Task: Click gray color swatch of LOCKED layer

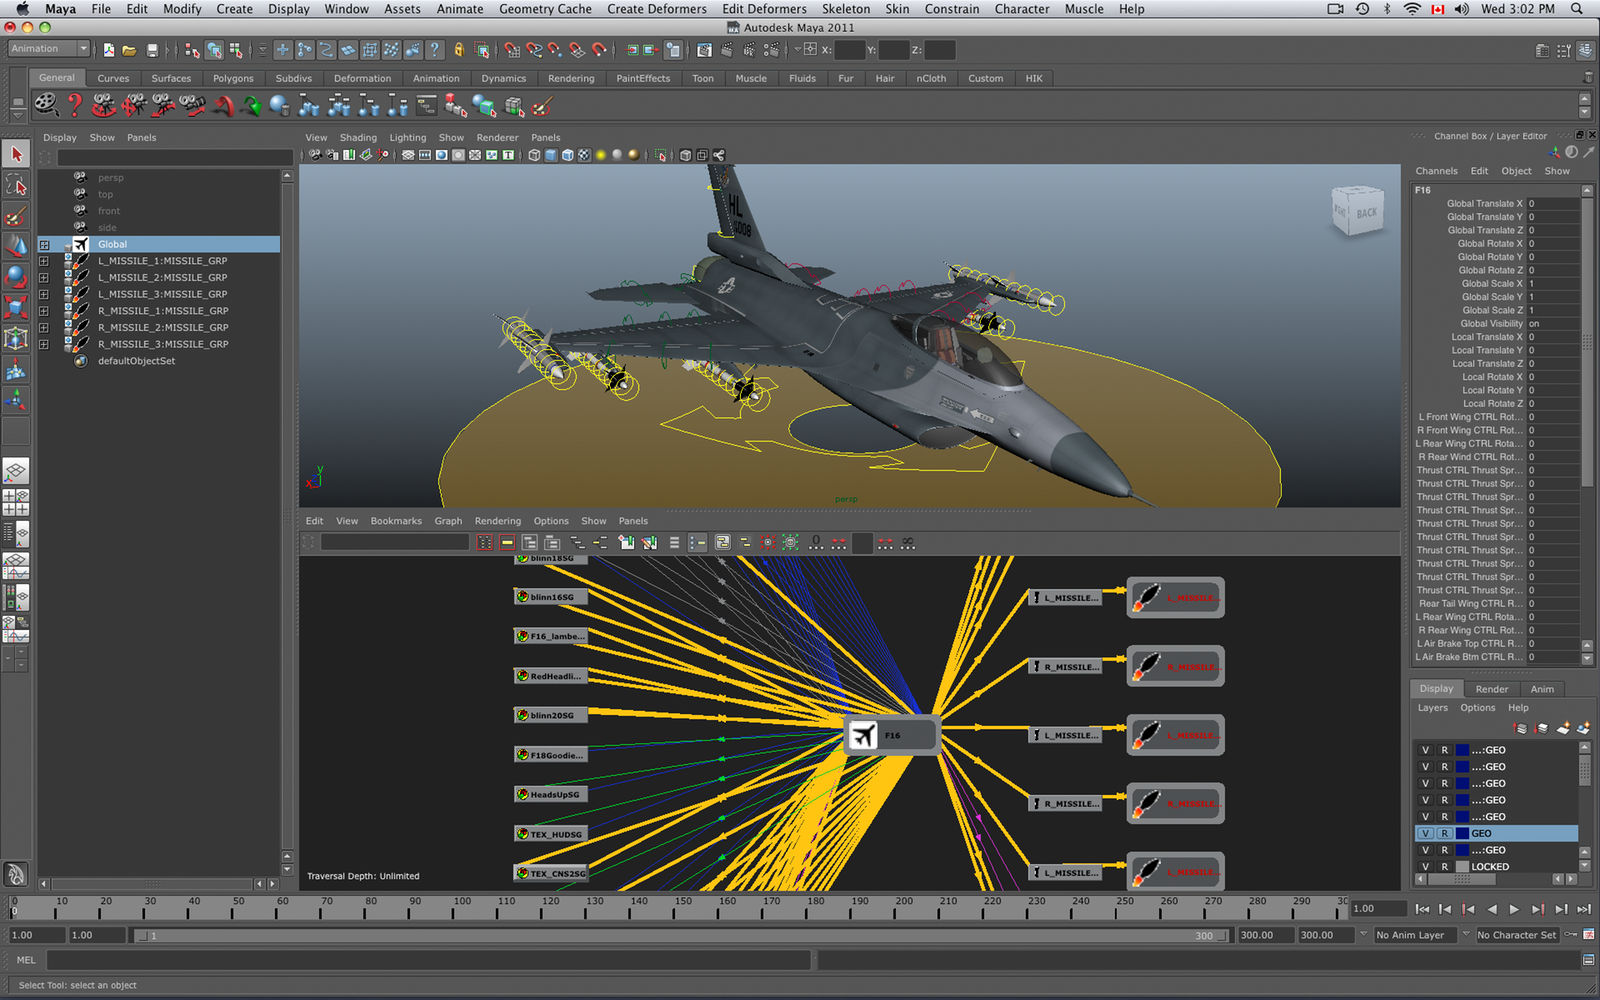Action: pos(1462,866)
